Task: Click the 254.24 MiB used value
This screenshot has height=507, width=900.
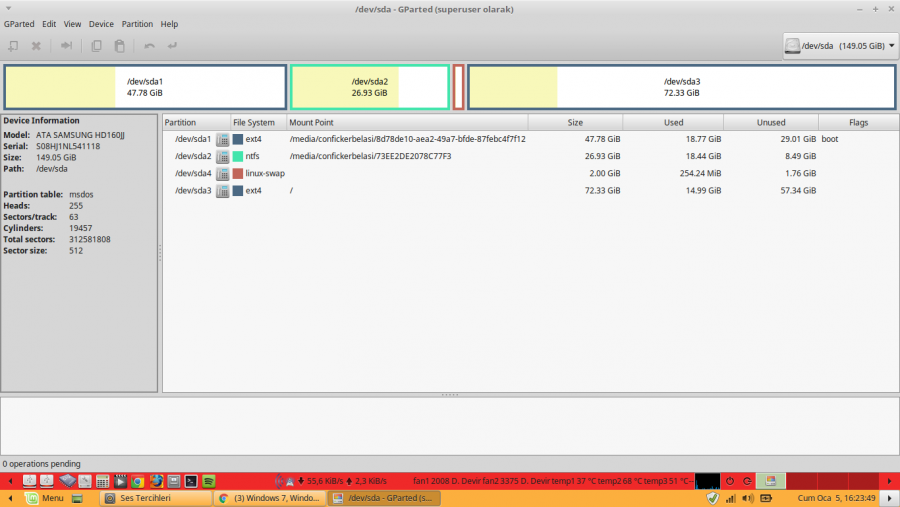Action: tap(700, 173)
